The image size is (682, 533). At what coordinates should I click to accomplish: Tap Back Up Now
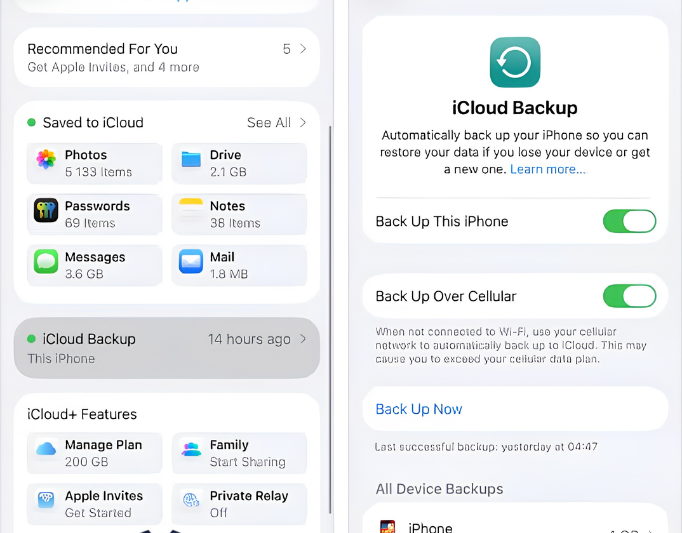click(x=419, y=409)
